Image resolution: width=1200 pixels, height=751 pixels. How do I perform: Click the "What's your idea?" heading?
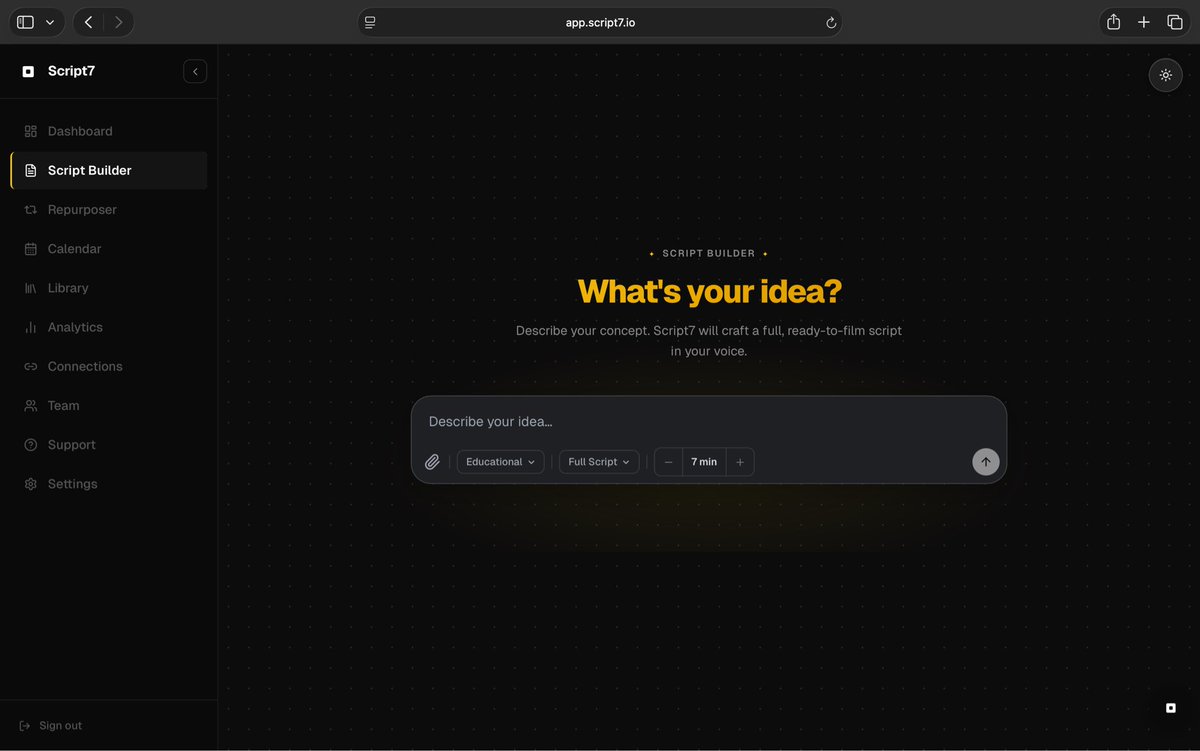(710, 291)
